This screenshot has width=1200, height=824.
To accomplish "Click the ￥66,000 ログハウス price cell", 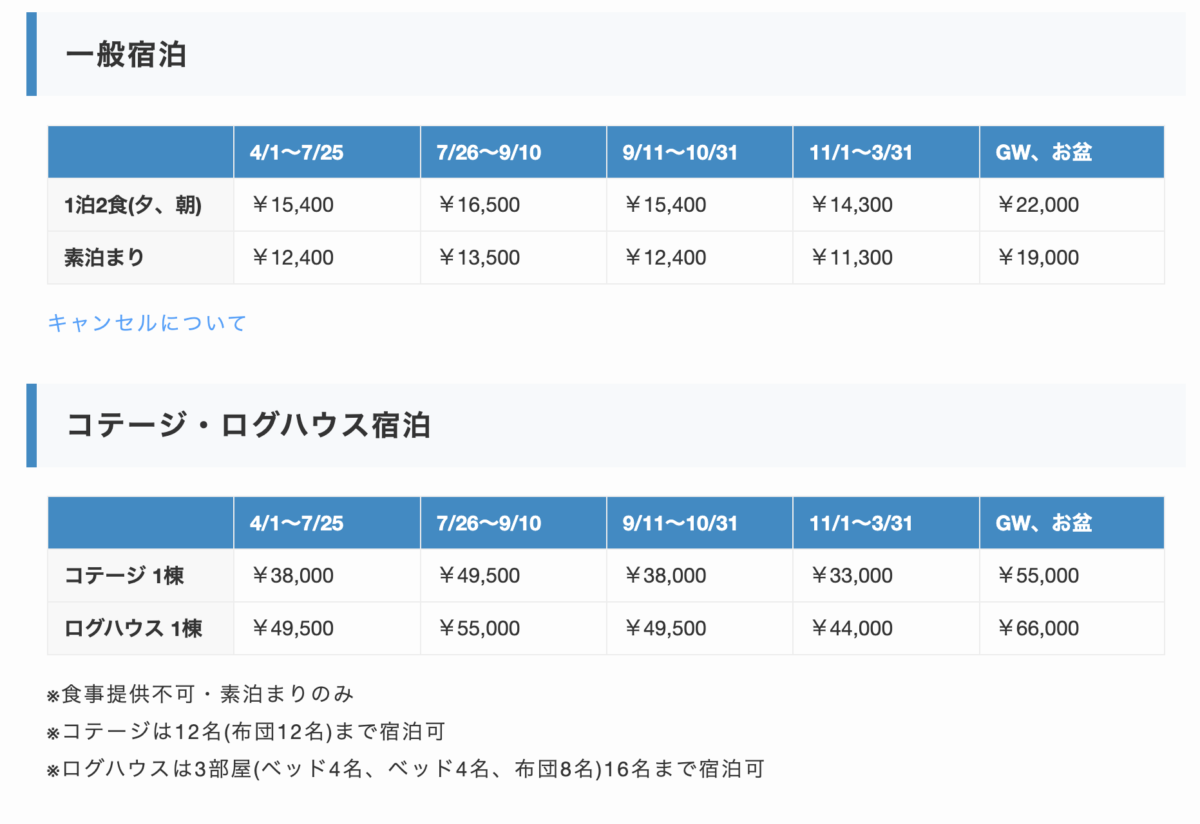I will click(1038, 629).
